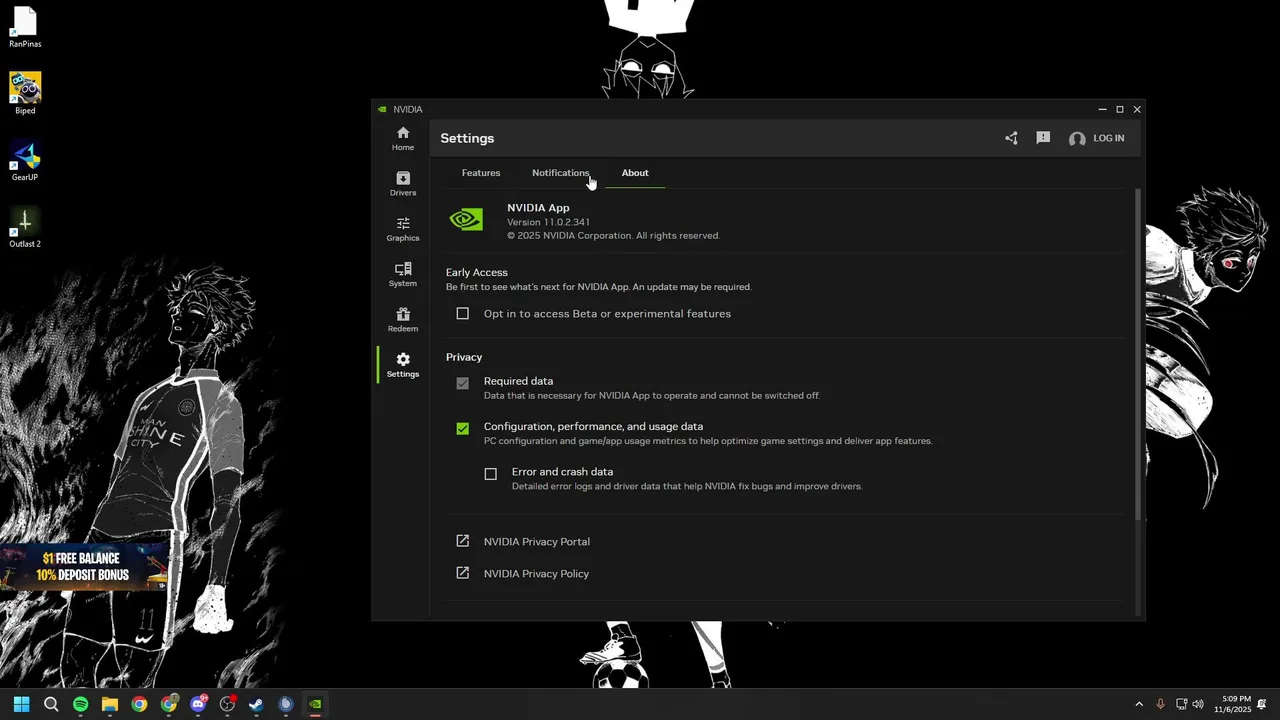Viewport: 1280px width, 720px height.
Task: Select the About tab
Action: [x=635, y=173]
